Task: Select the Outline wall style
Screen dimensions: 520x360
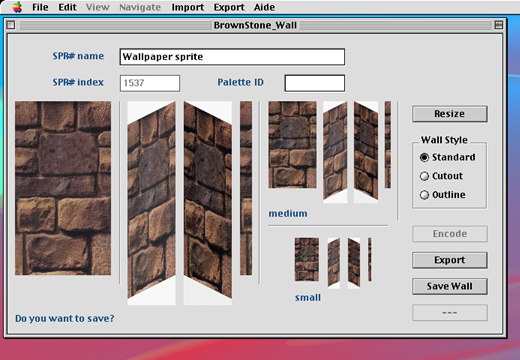Action: [442, 195]
